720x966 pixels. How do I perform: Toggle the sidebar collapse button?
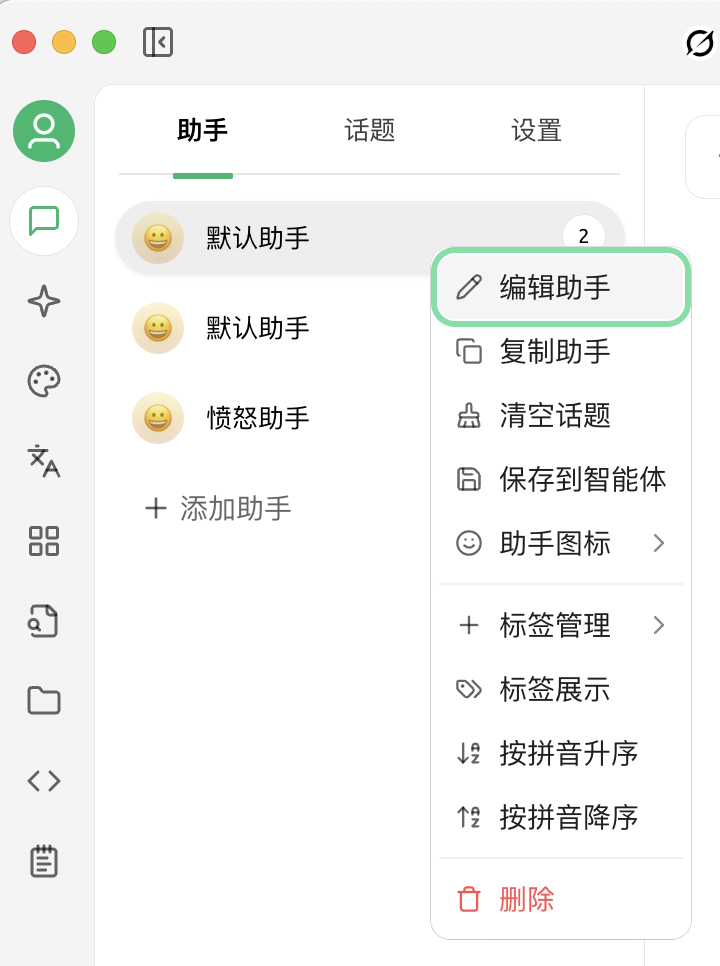(x=158, y=42)
